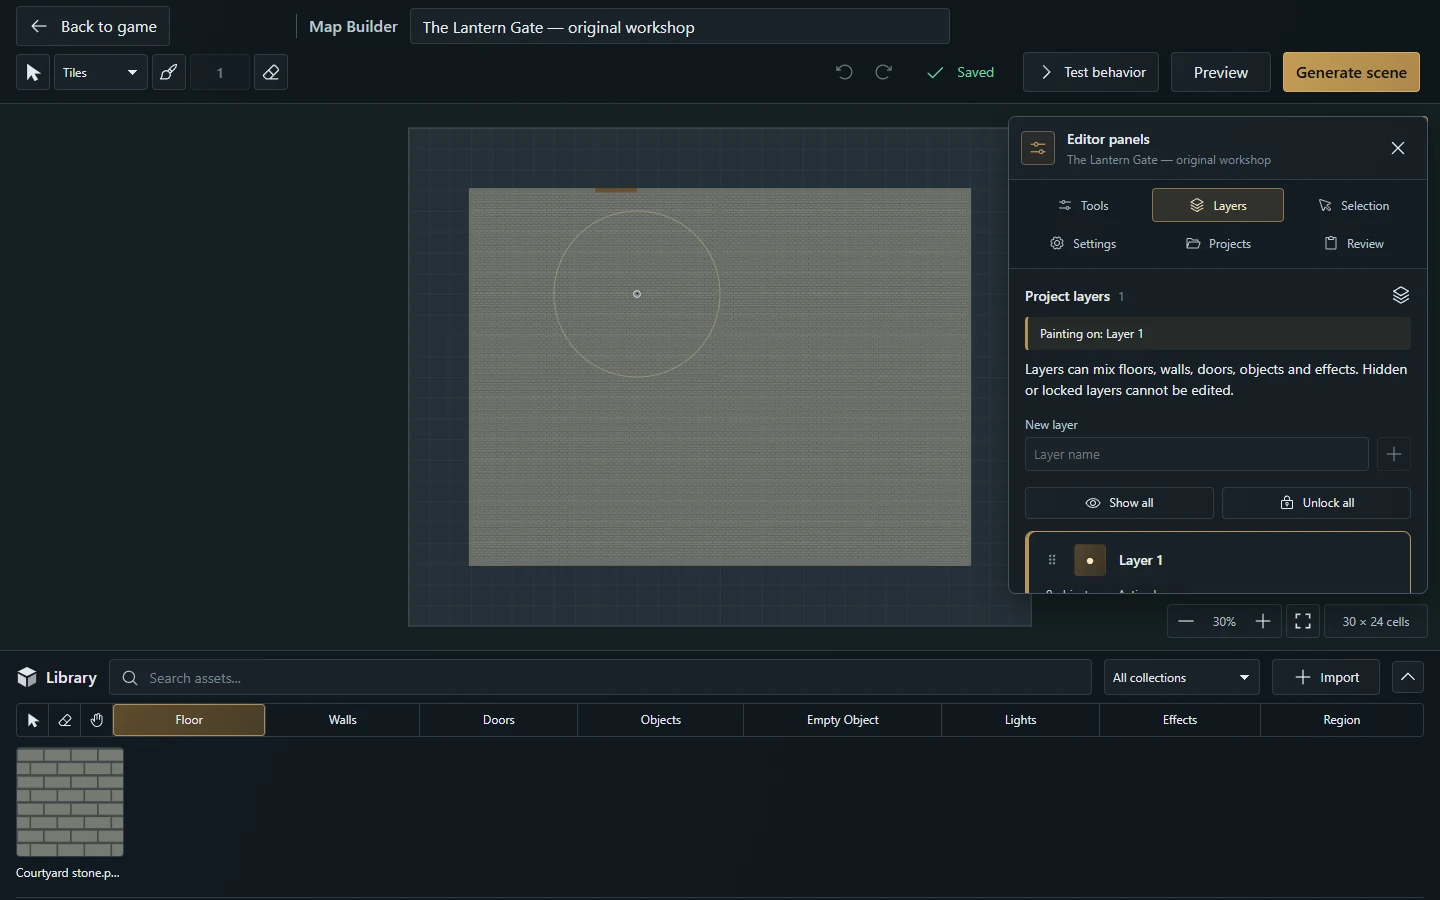
Task: Switch to the Tools panel tab
Action: pyautogui.click(x=1084, y=205)
